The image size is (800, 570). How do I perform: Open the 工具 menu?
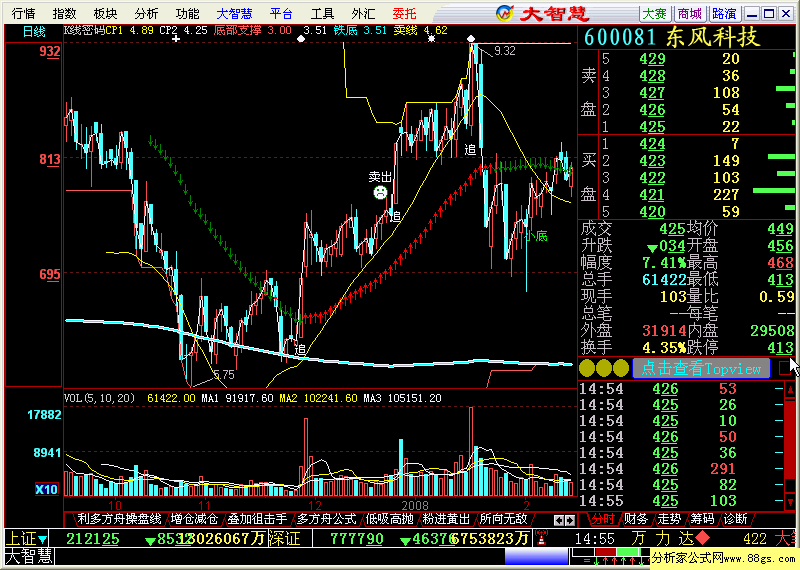(x=322, y=13)
